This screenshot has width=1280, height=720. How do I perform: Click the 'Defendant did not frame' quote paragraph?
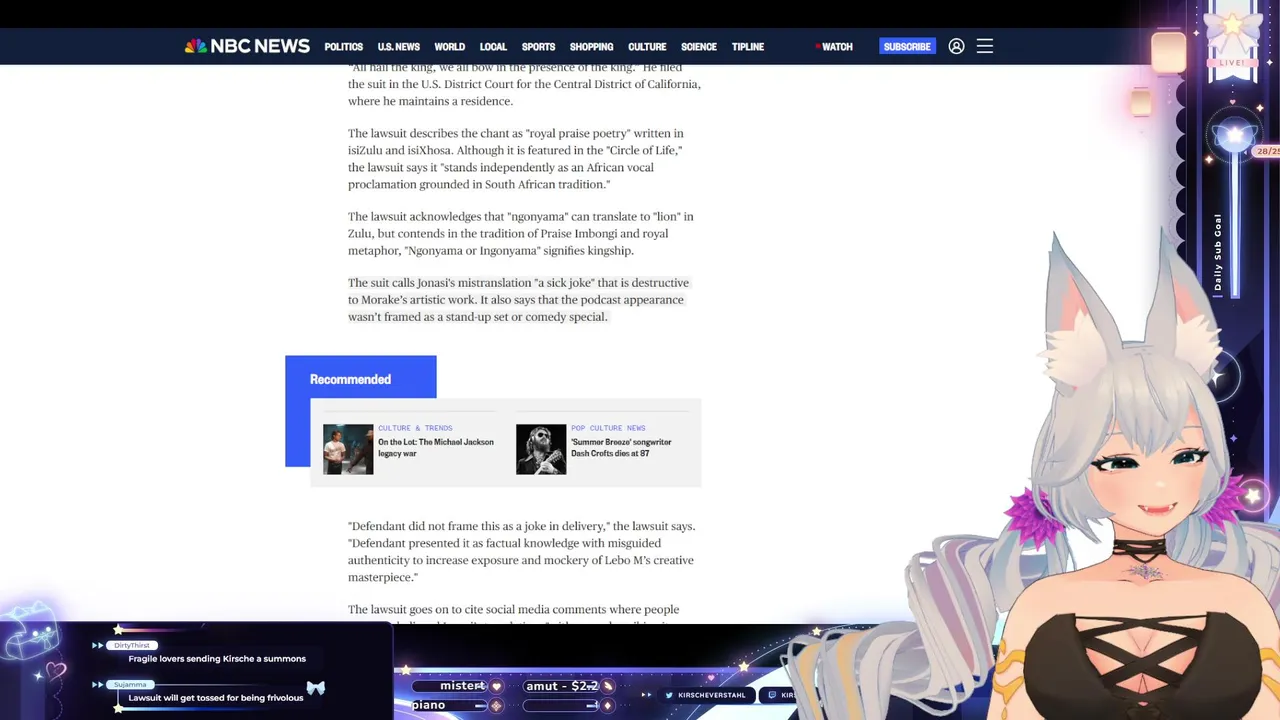(521, 551)
